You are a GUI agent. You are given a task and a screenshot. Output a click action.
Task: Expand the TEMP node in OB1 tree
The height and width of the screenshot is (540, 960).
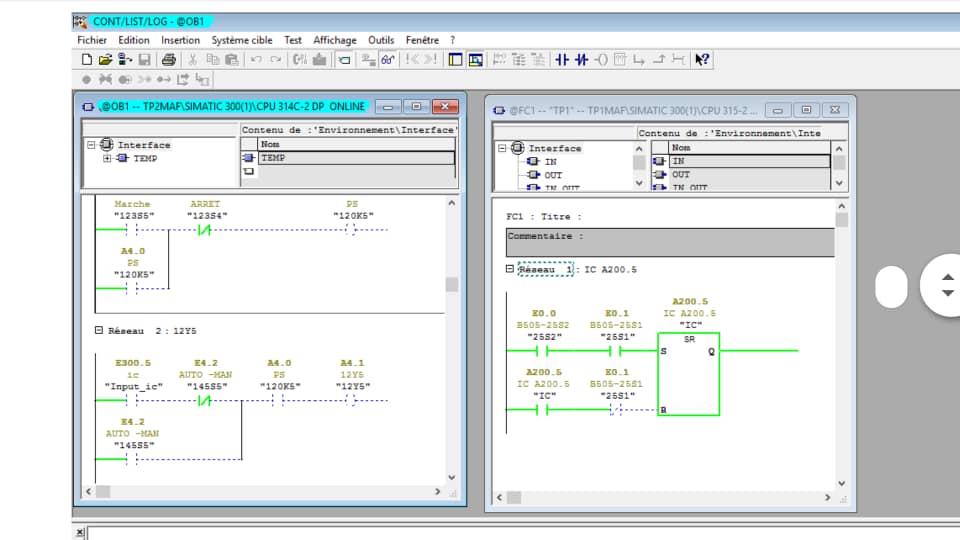(108, 158)
